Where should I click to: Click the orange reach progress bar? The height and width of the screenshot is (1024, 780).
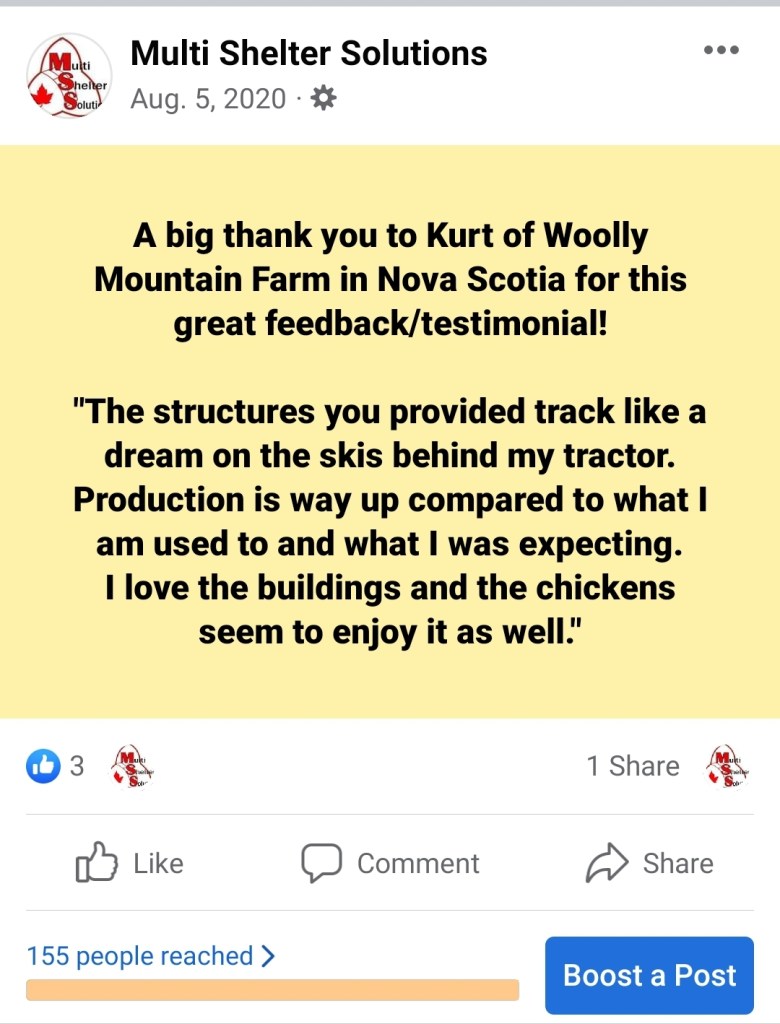(272, 990)
